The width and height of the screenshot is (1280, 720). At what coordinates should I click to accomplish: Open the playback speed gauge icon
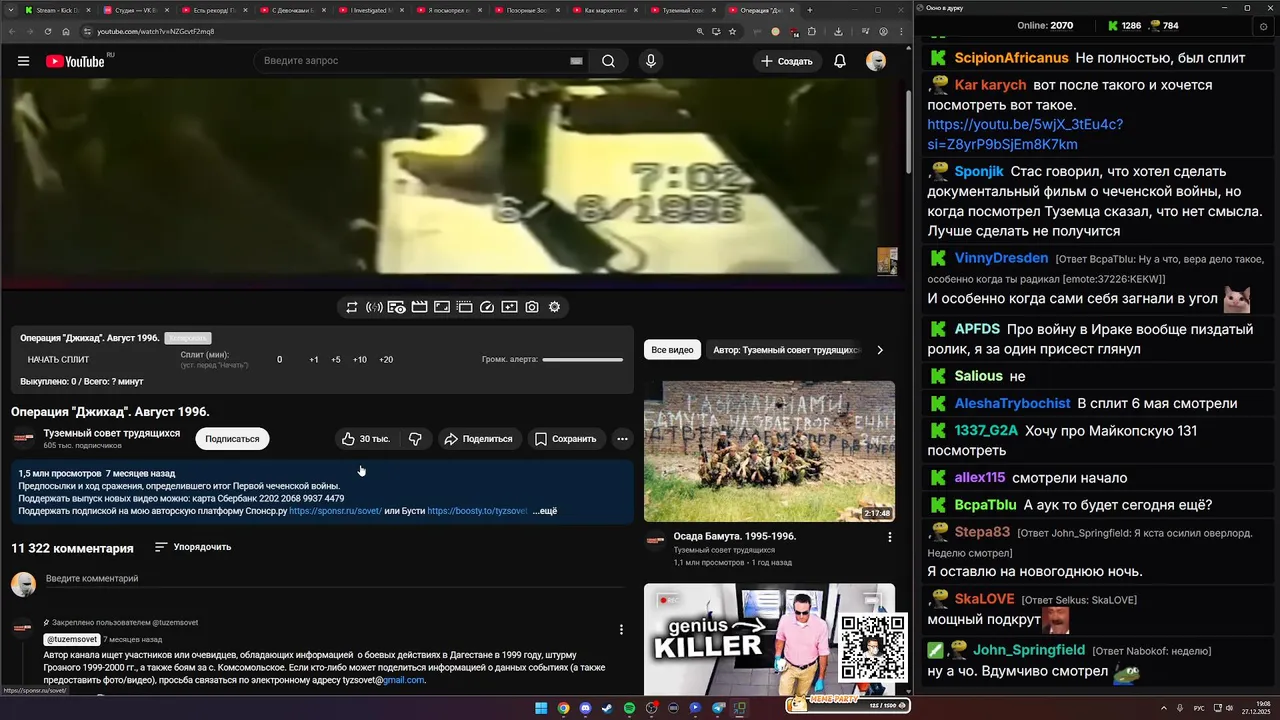[x=487, y=307]
